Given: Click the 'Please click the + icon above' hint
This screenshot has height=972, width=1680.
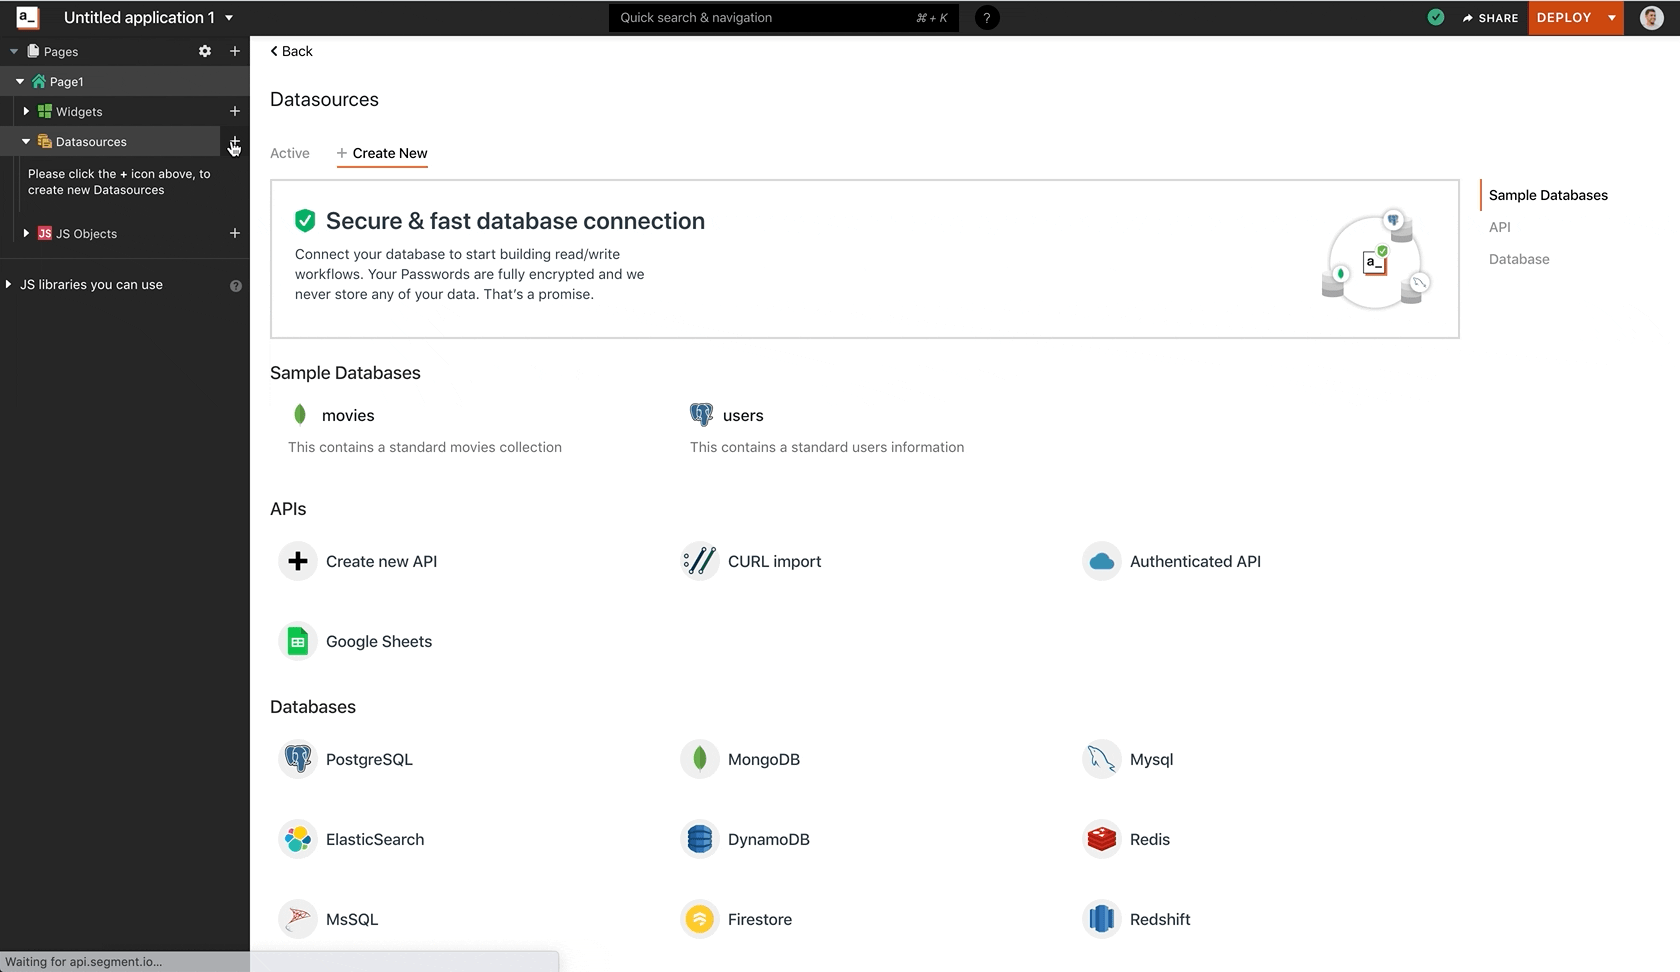Looking at the screenshot, I should coord(119,182).
